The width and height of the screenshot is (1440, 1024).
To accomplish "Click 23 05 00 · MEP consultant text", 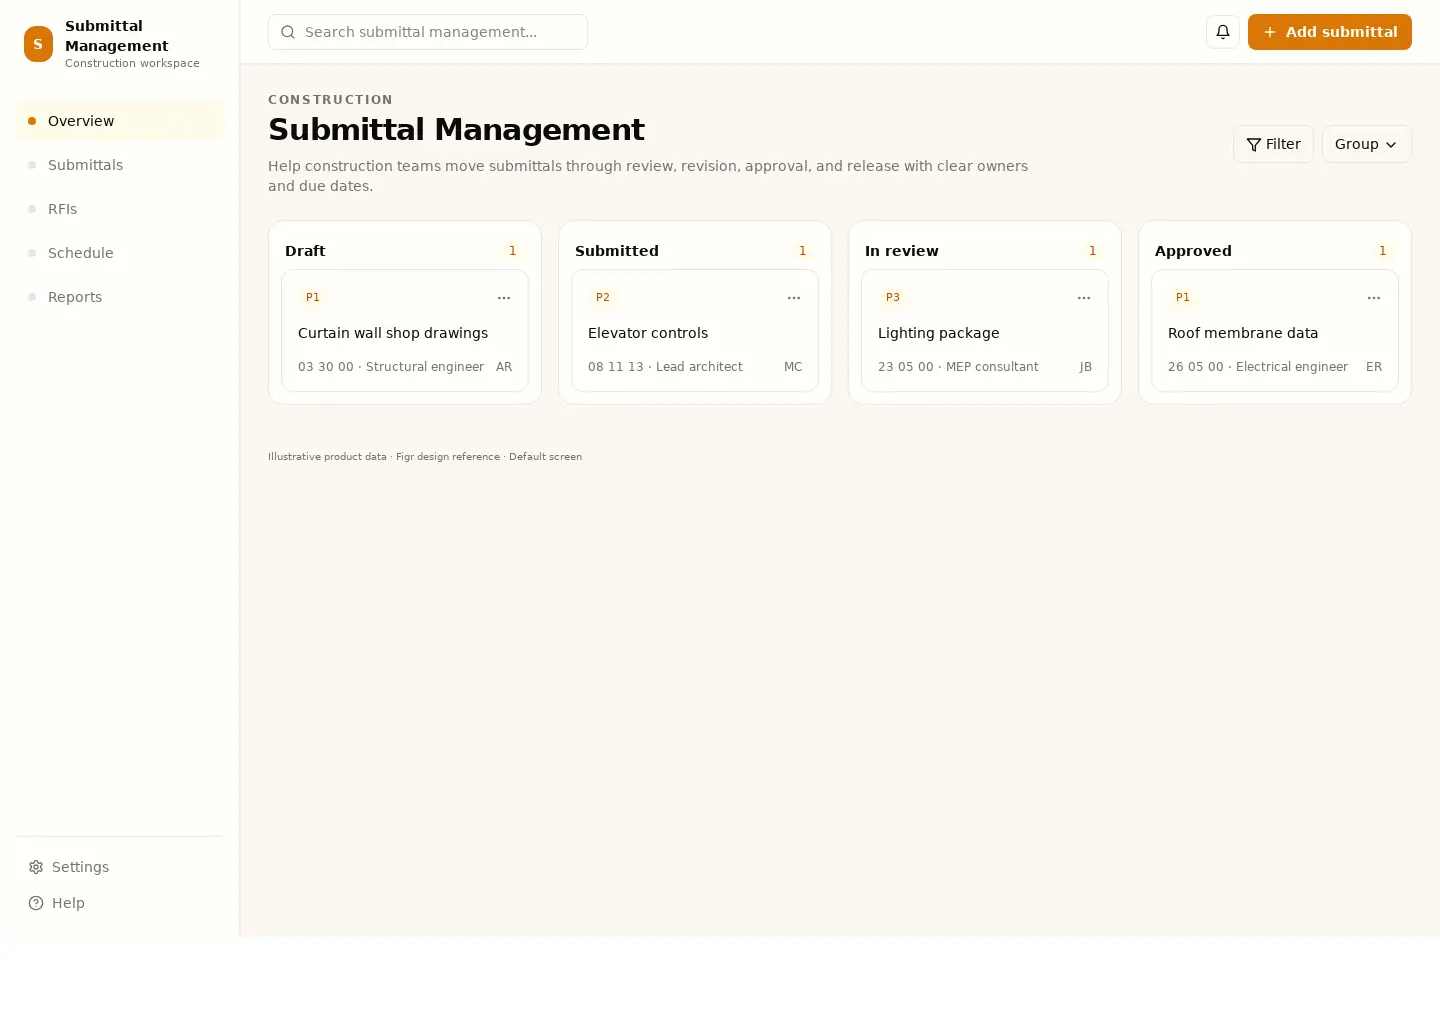I will pyautogui.click(x=958, y=367).
